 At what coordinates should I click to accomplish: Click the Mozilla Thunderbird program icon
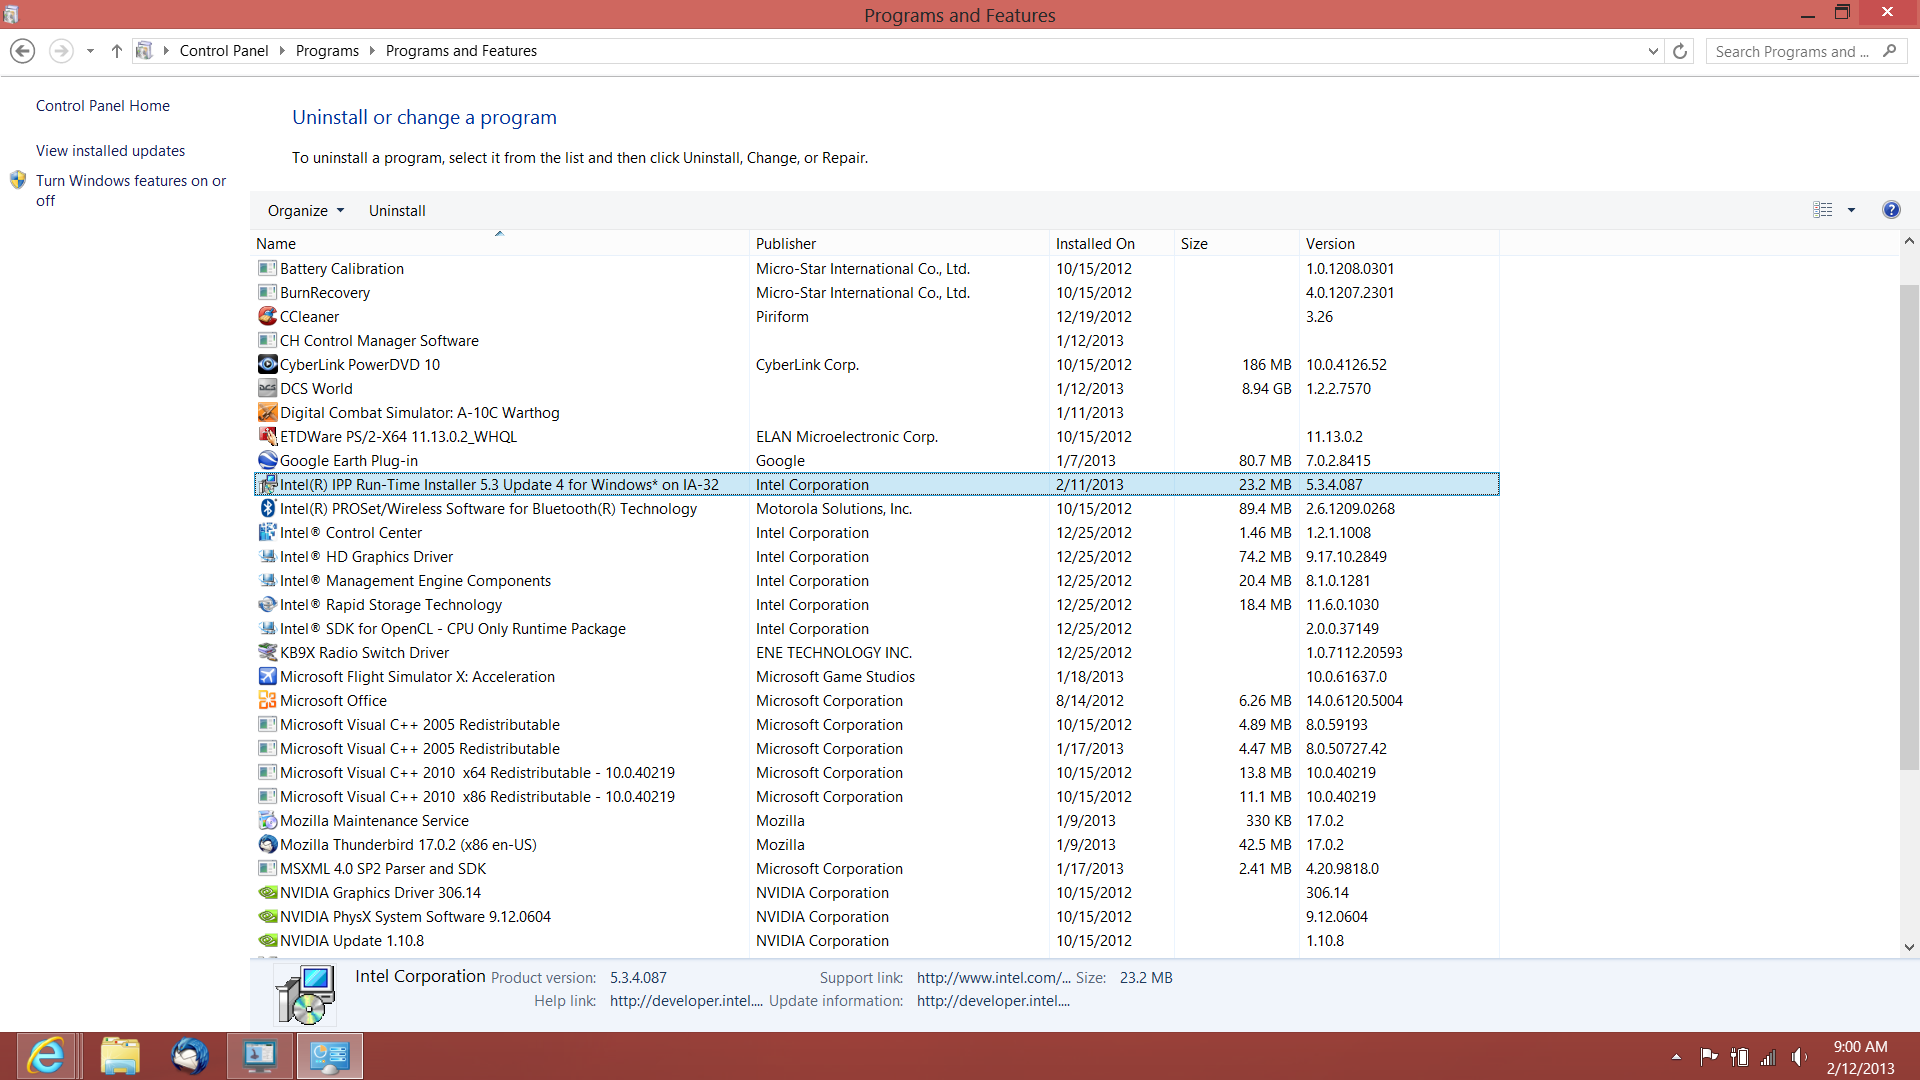[267, 844]
